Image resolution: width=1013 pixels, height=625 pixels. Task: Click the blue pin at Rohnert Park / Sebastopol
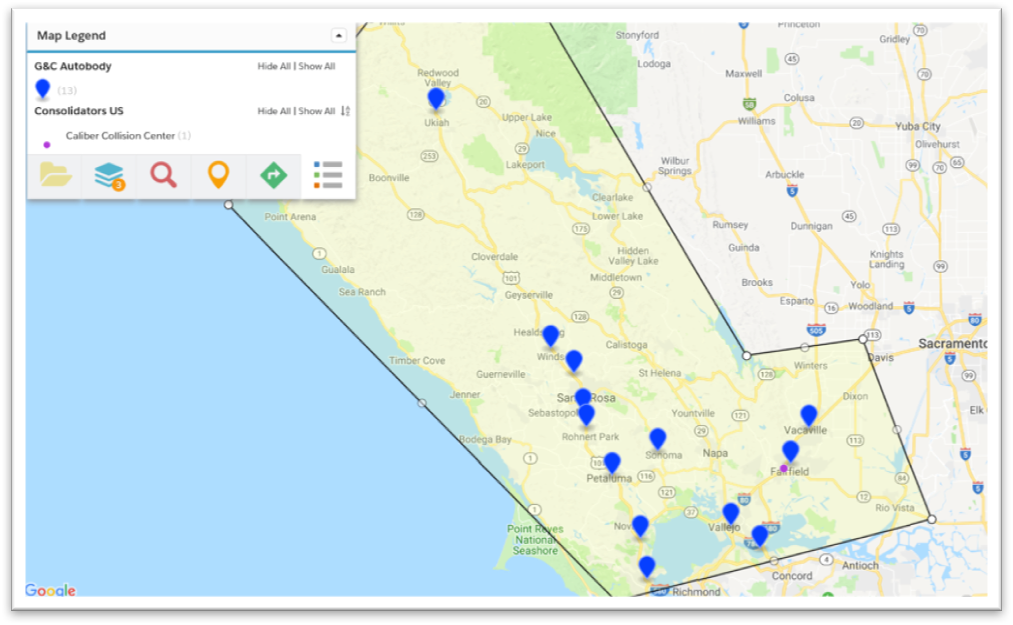point(586,415)
